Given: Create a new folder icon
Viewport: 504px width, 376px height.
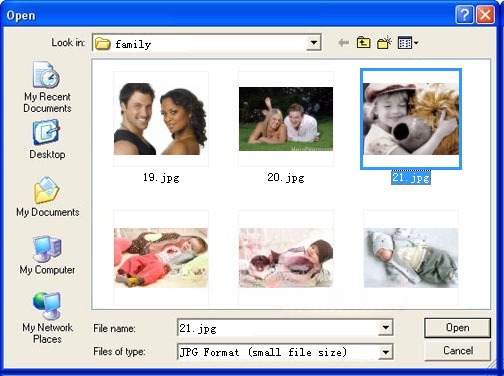Looking at the screenshot, I should click(384, 43).
